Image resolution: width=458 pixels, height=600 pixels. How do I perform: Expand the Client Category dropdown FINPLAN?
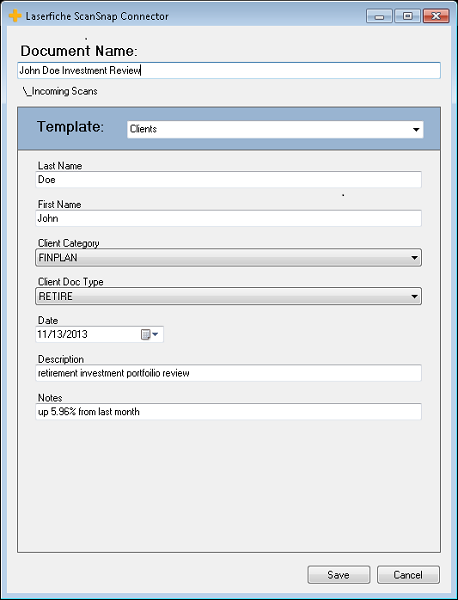[228, 258]
